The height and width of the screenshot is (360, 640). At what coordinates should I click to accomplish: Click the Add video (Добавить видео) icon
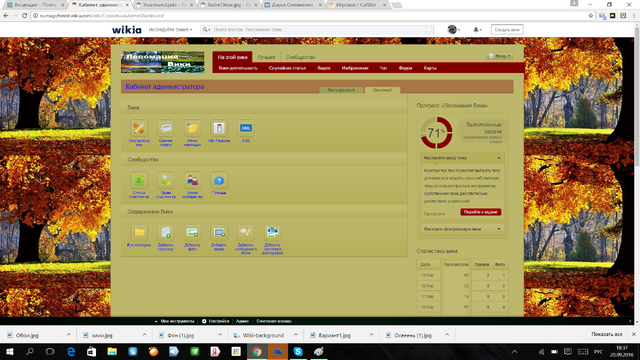[x=219, y=233]
